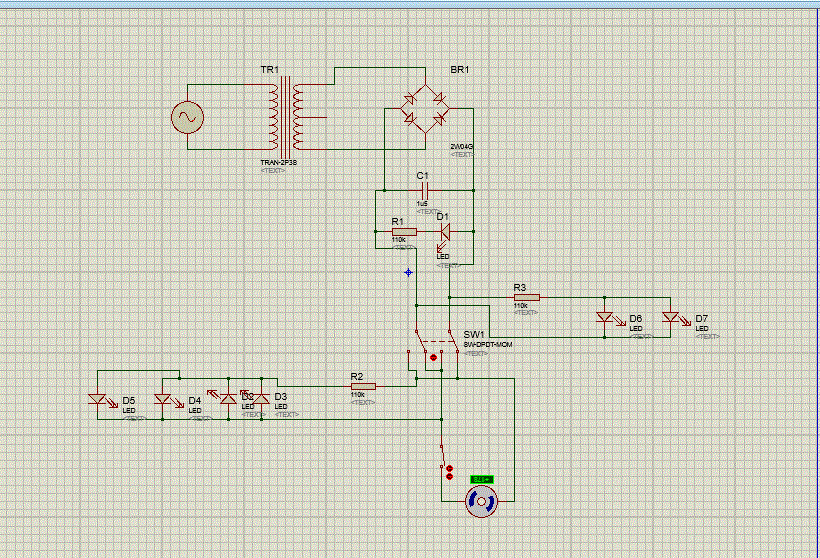Viewport: 820px width, 558px height.
Task: Select the AC voltage source symbol
Action: (187, 117)
